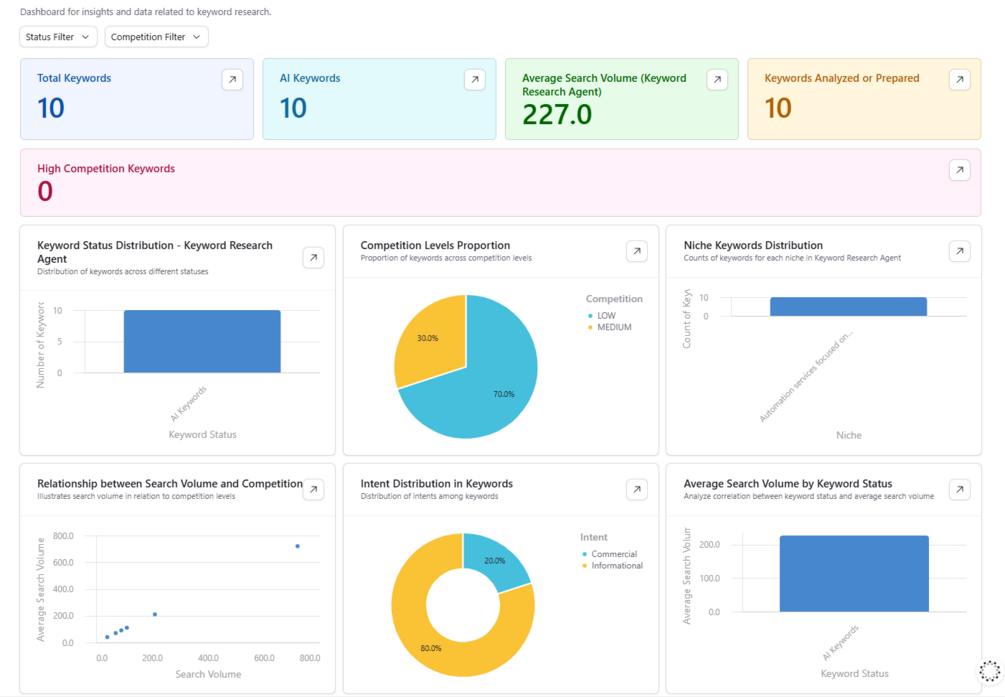Click the High Competition Keywords value 0

[45, 191]
